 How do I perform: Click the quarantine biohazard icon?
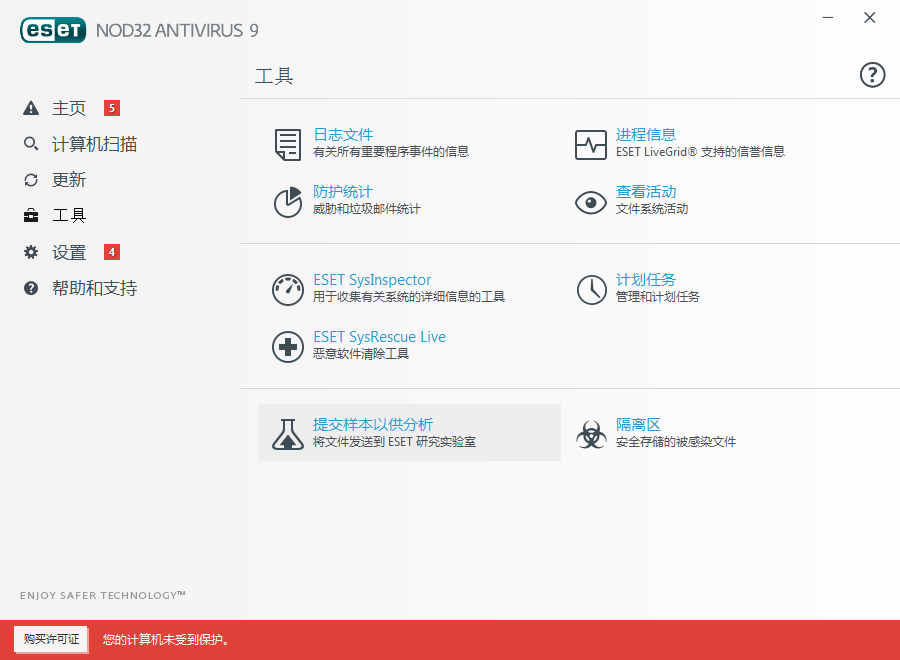point(591,434)
